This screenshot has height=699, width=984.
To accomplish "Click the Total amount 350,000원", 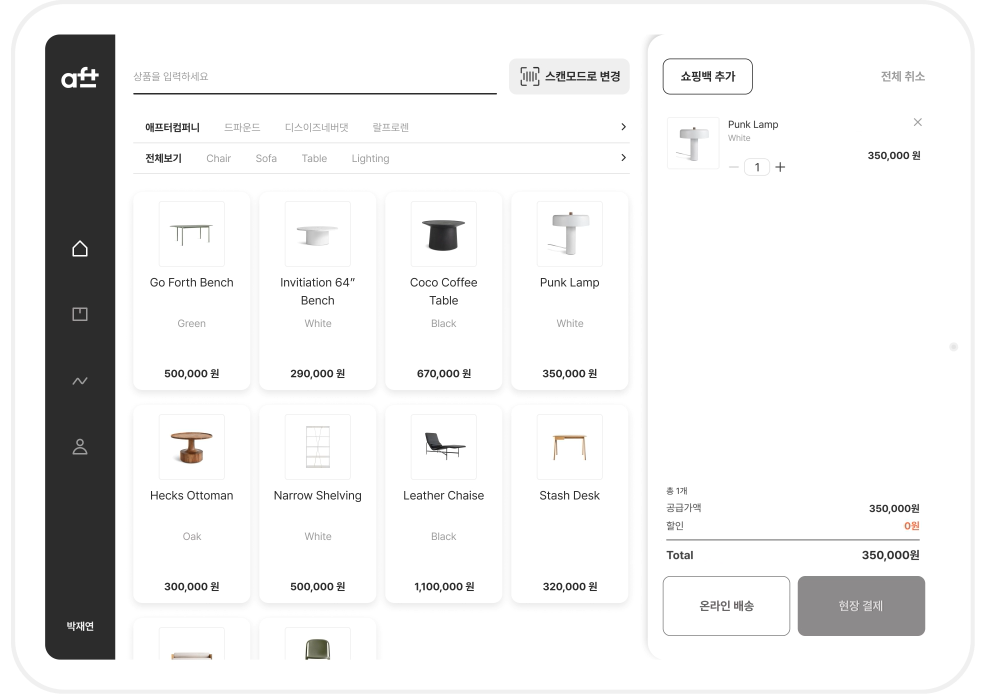I will 890,555.
